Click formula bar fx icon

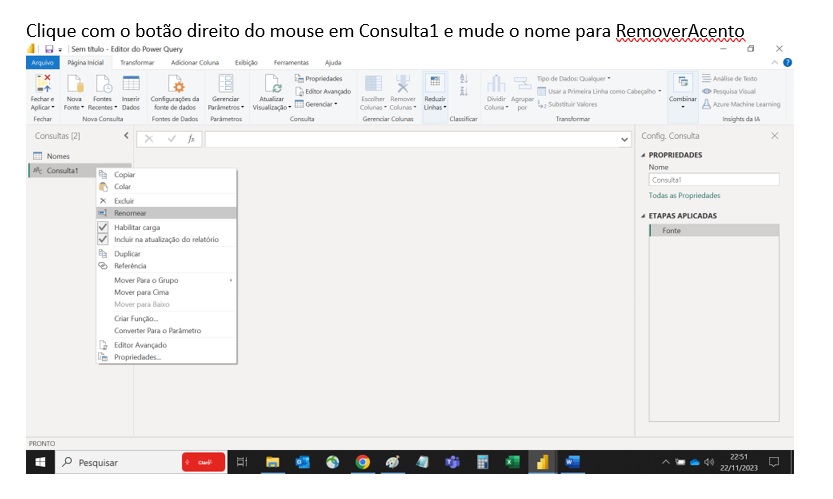tap(191, 139)
